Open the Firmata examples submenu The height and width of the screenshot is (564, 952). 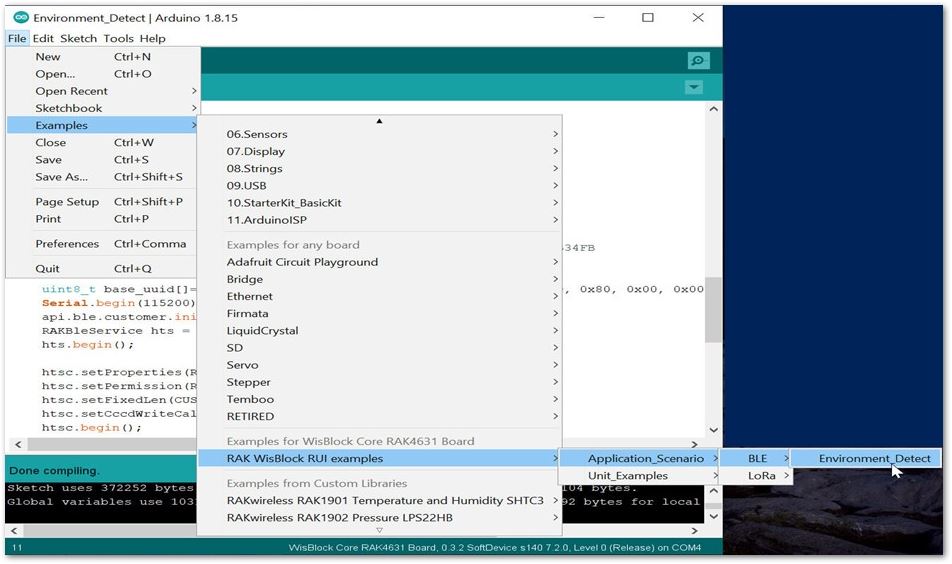[x=379, y=313]
